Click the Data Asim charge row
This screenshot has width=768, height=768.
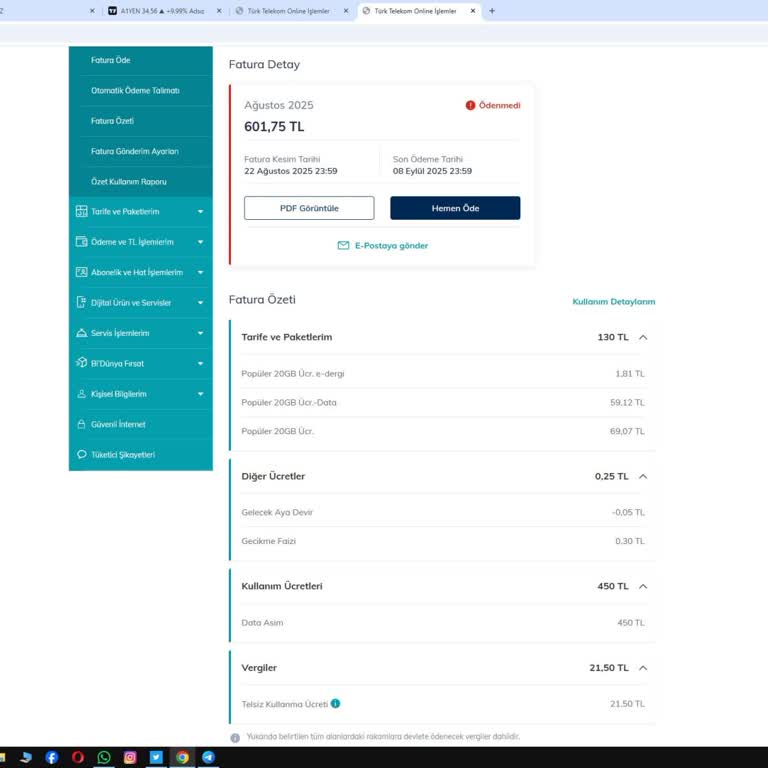tap(443, 623)
